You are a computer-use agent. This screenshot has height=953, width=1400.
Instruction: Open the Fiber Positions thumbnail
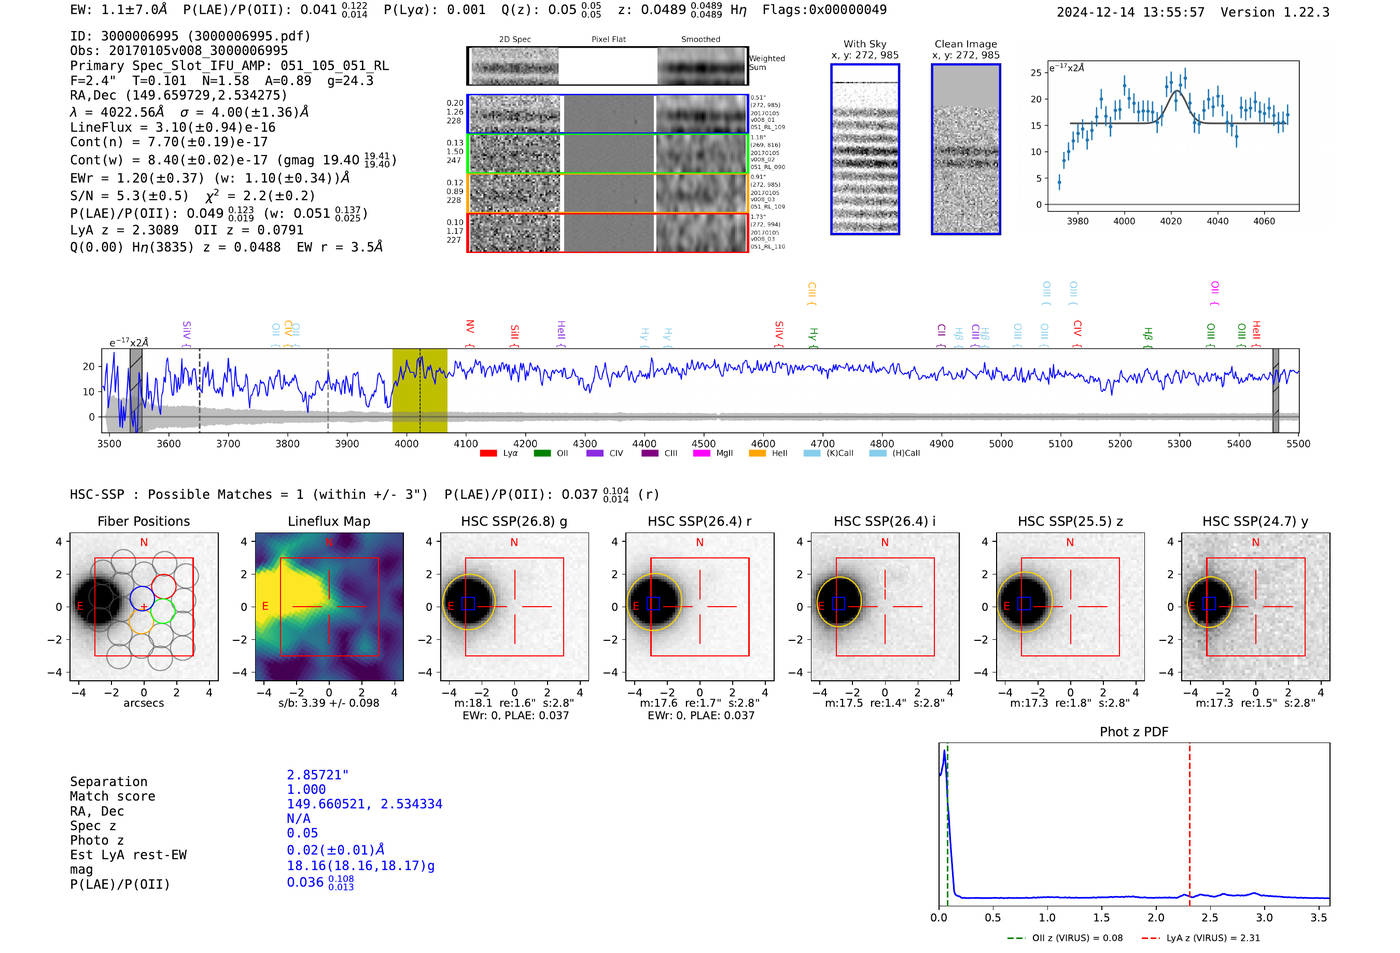(144, 606)
